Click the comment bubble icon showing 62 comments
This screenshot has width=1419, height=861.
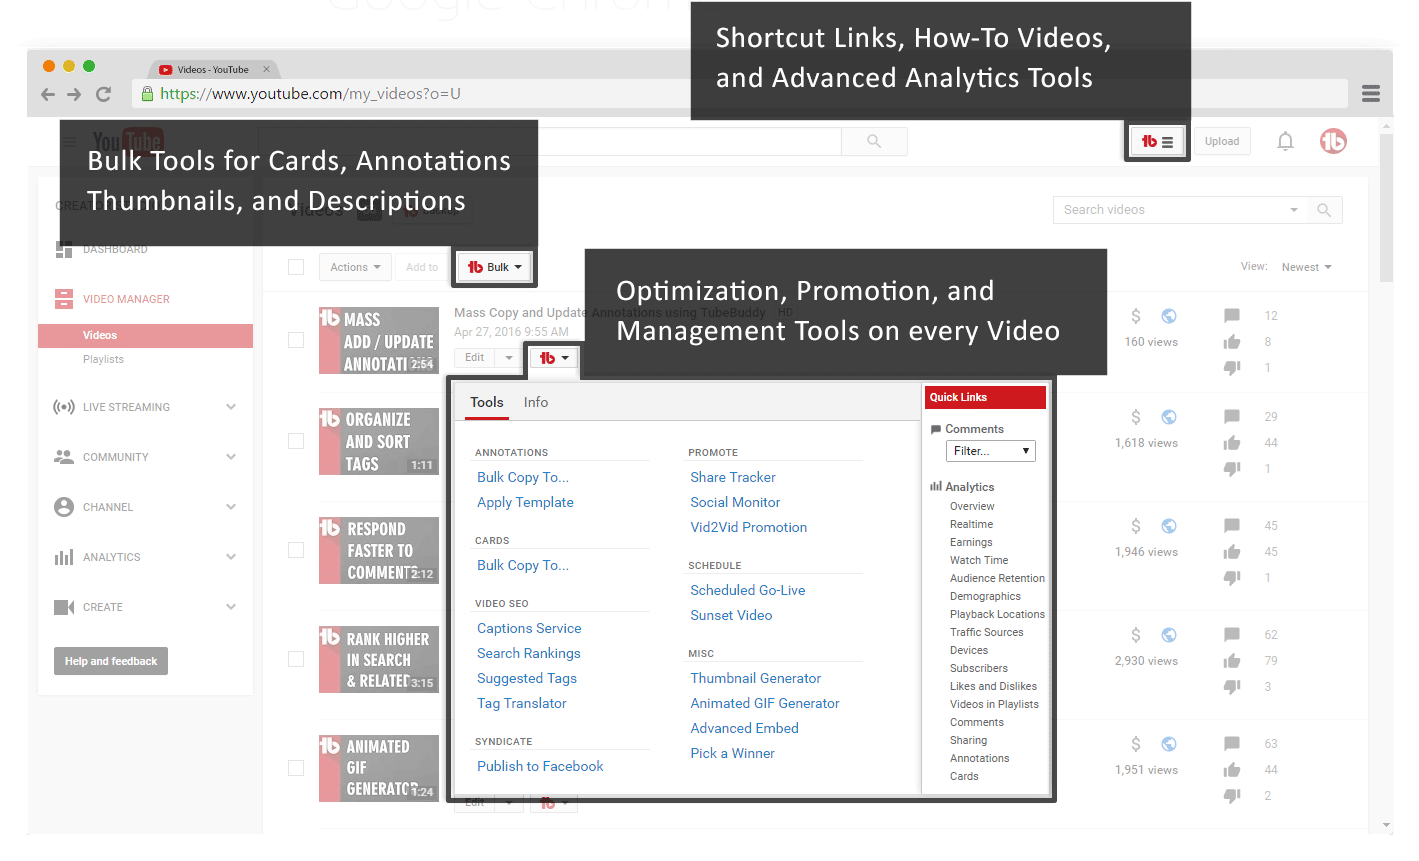[1231, 634]
